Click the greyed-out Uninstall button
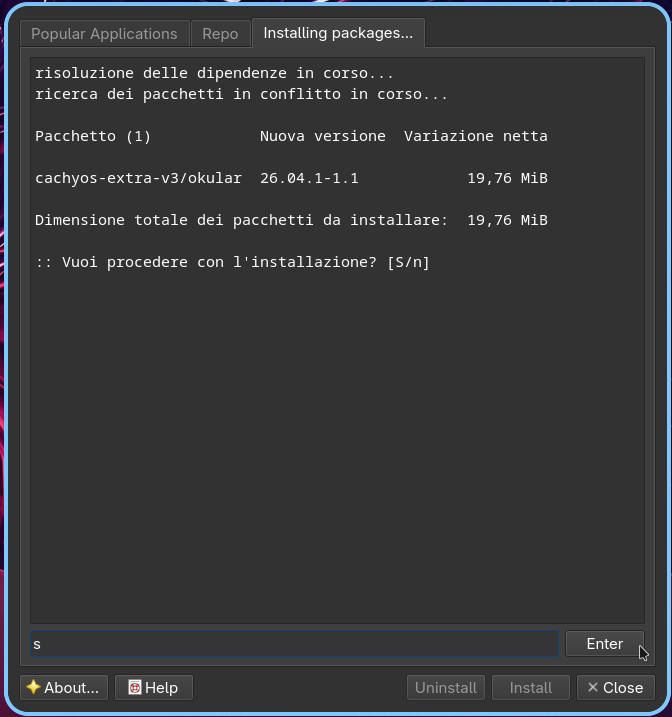 click(446, 687)
